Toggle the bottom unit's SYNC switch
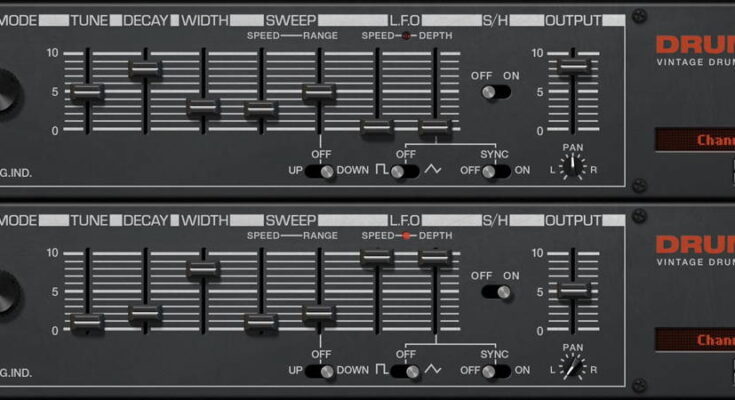The image size is (735, 400). tap(490, 371)
